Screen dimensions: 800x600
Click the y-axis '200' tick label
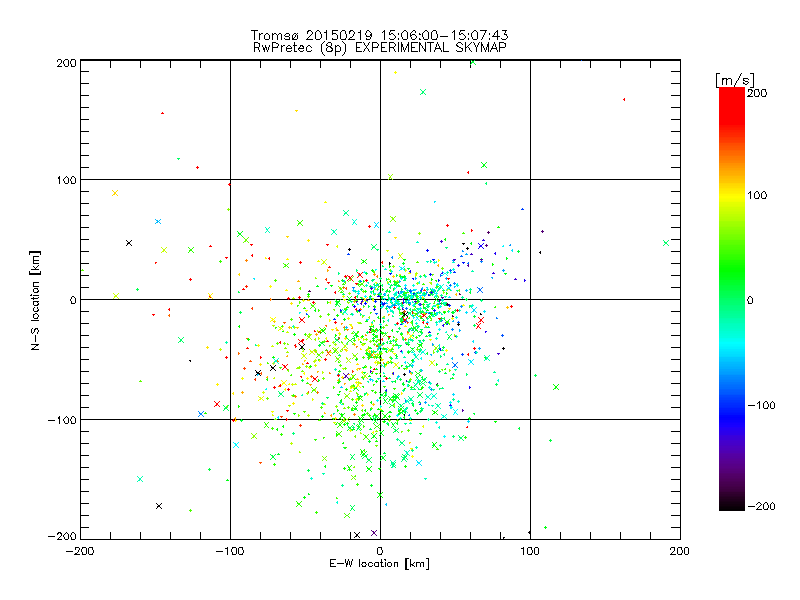[66, 63]
